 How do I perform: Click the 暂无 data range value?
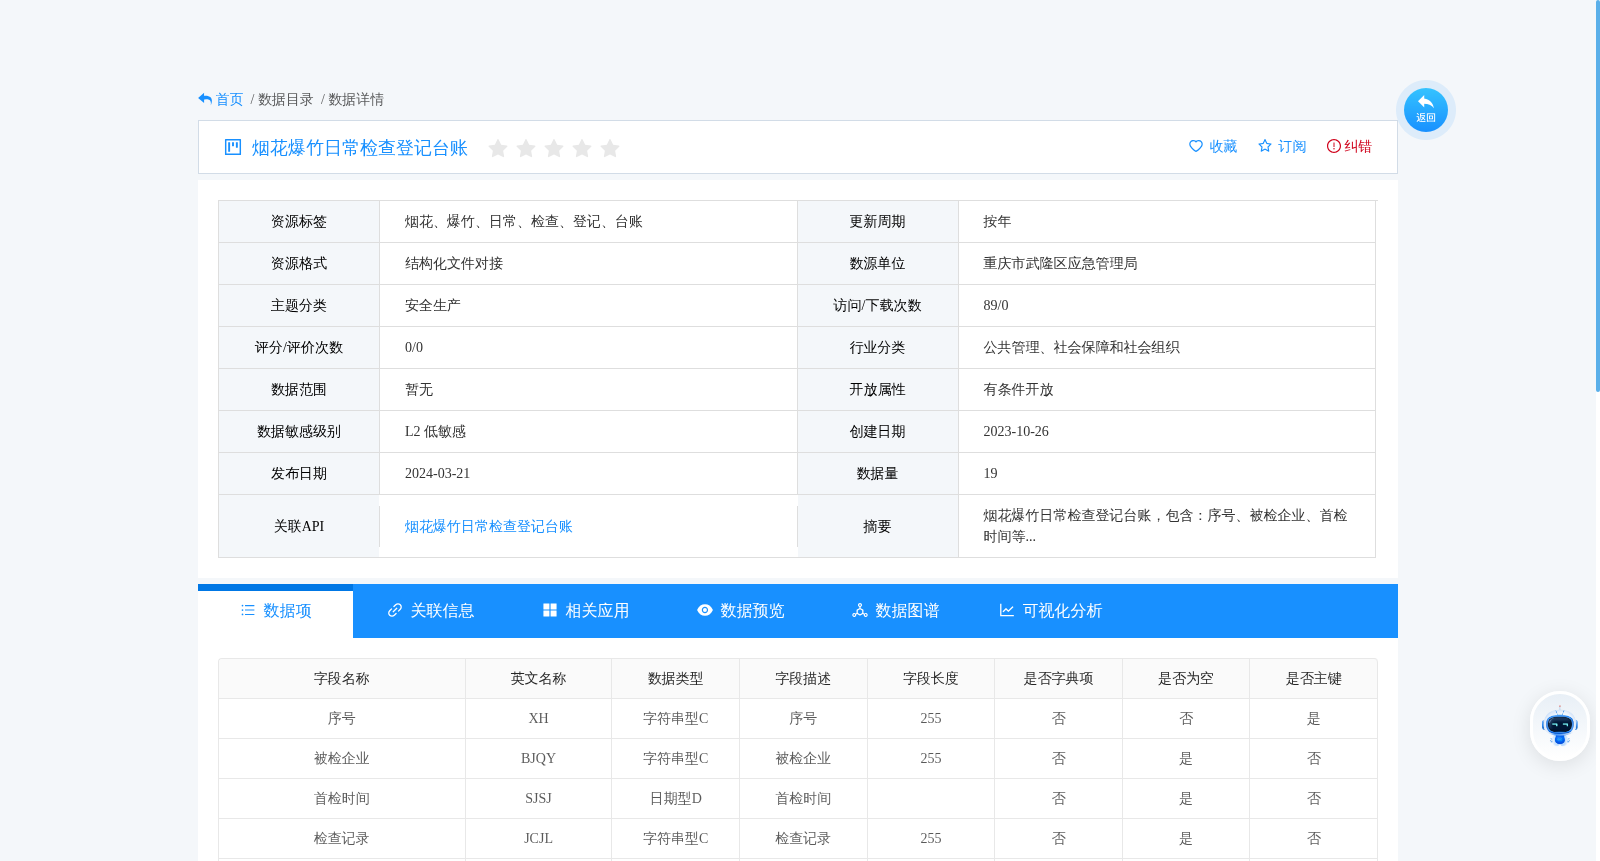point(419,389)
